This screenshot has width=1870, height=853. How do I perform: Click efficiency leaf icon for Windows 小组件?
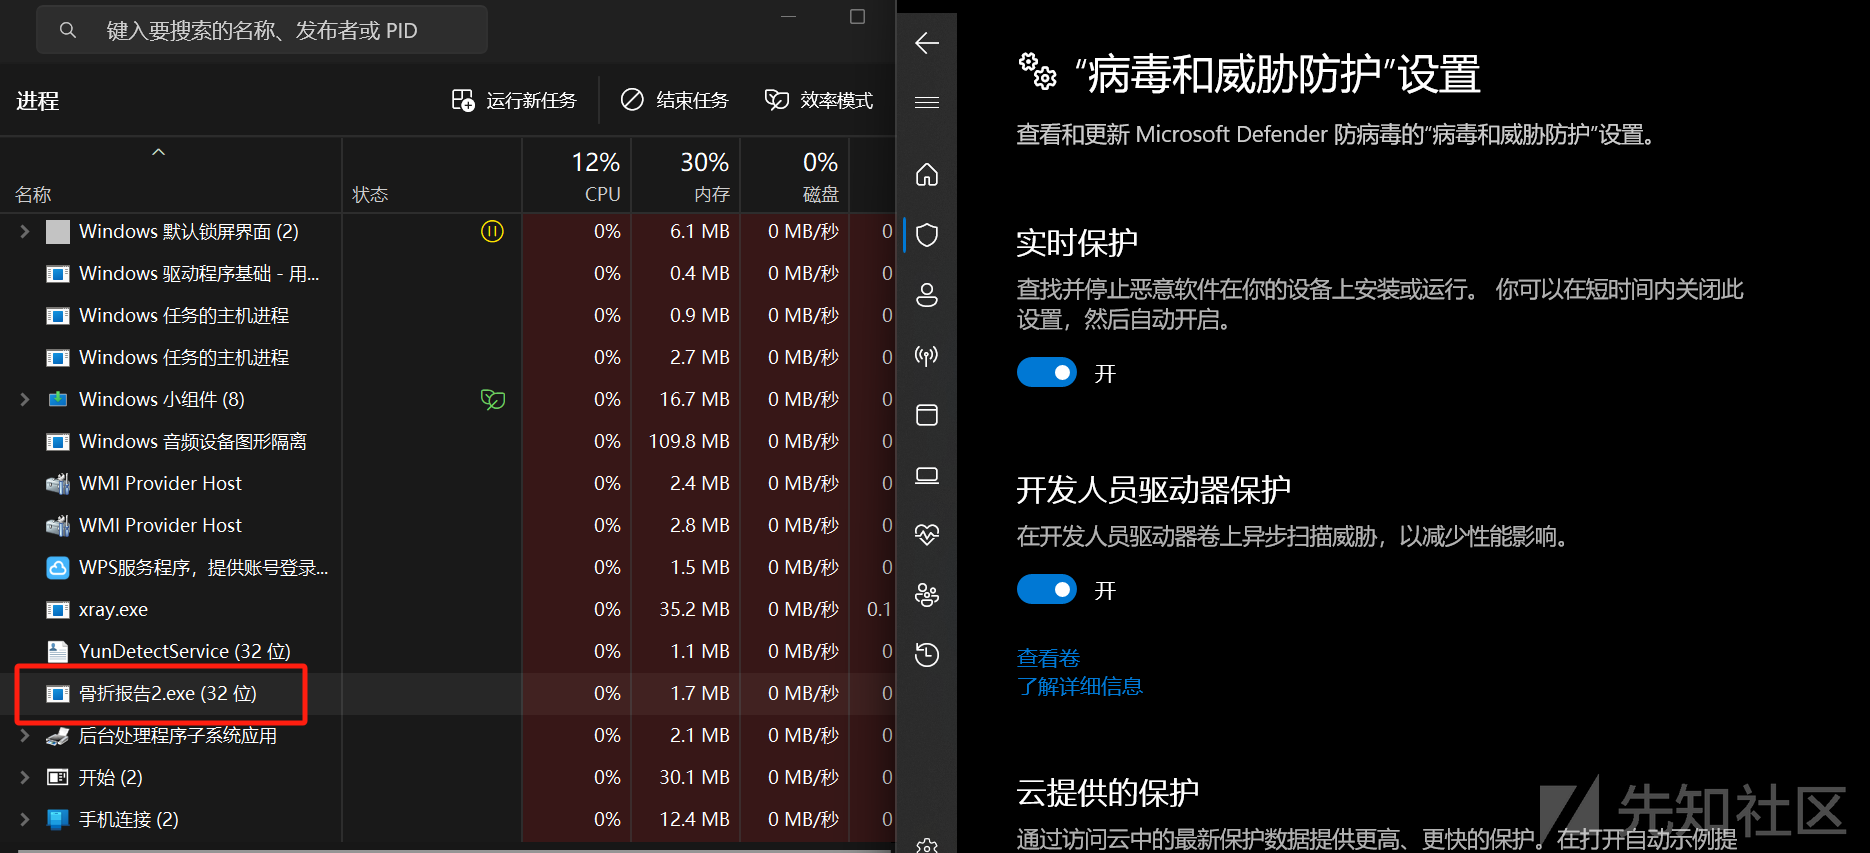tap(493, 399)
